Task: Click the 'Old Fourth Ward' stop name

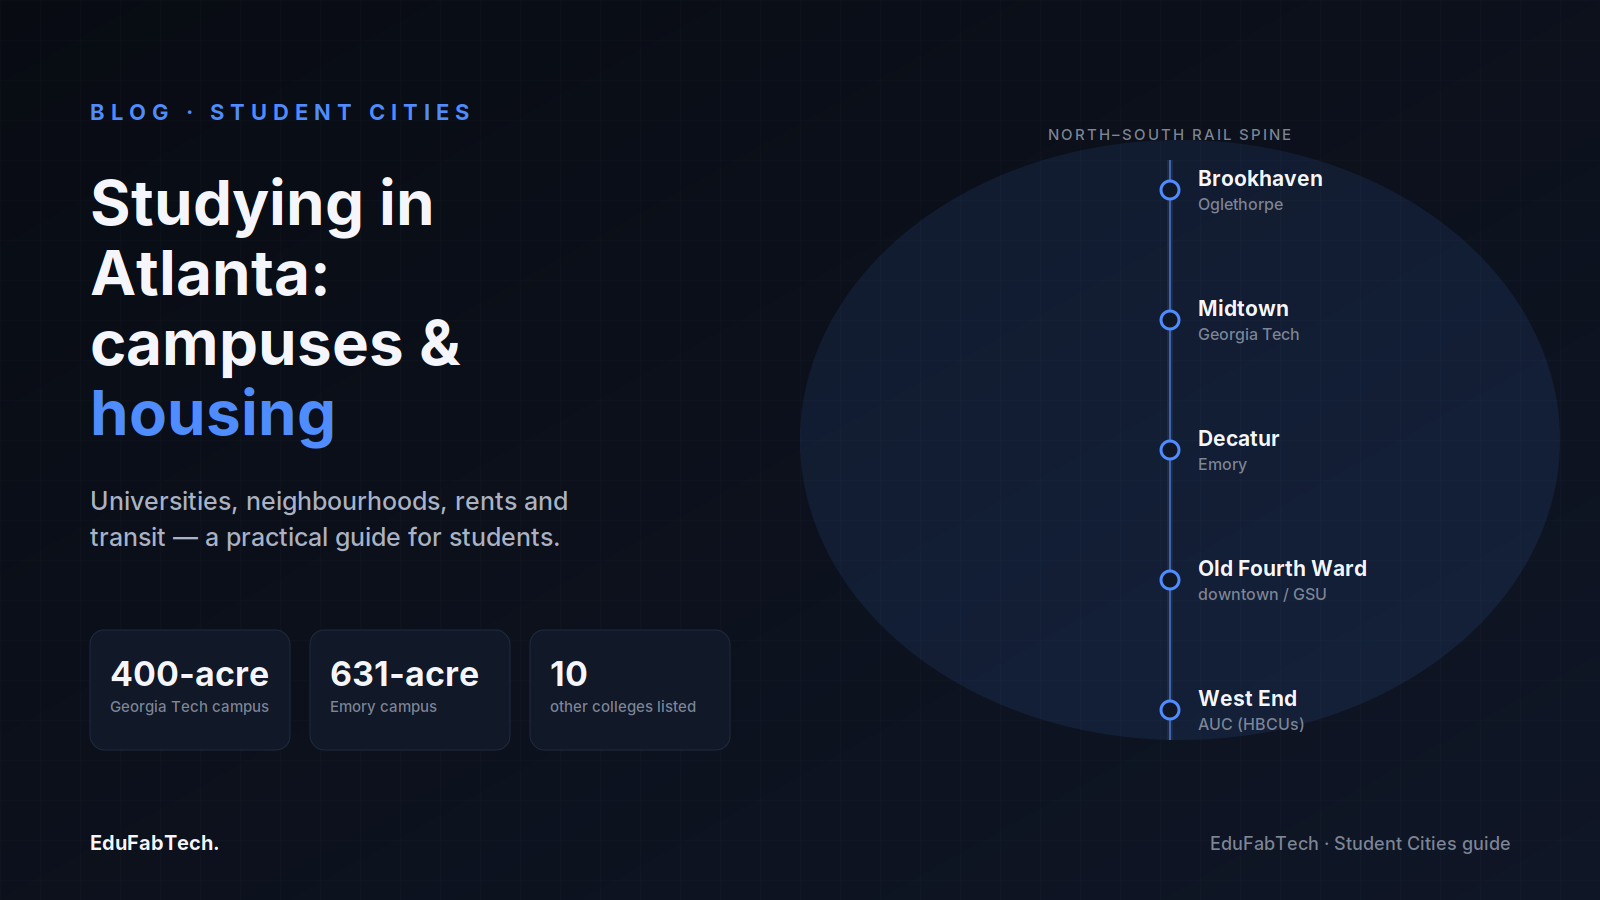Action: tap(1282, 568)
